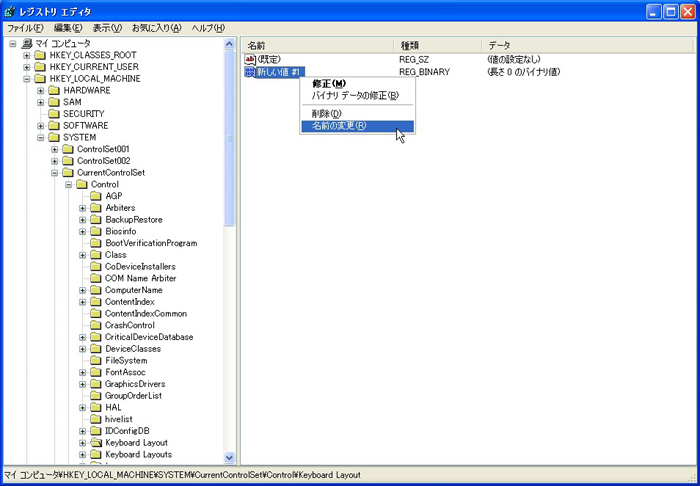This screenshot has width=700, height=486.
Task: Select the CriticalDeviceDatabase key
Action: 149,337
